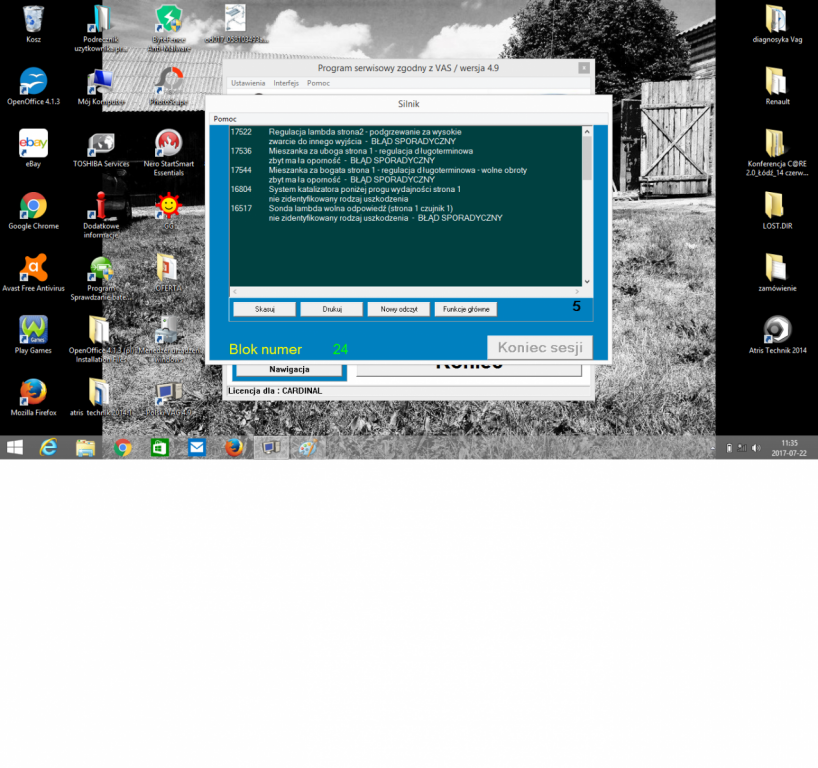Click scroll down arrow in fault list
818x768 pixels.
(x=587, y=281)
